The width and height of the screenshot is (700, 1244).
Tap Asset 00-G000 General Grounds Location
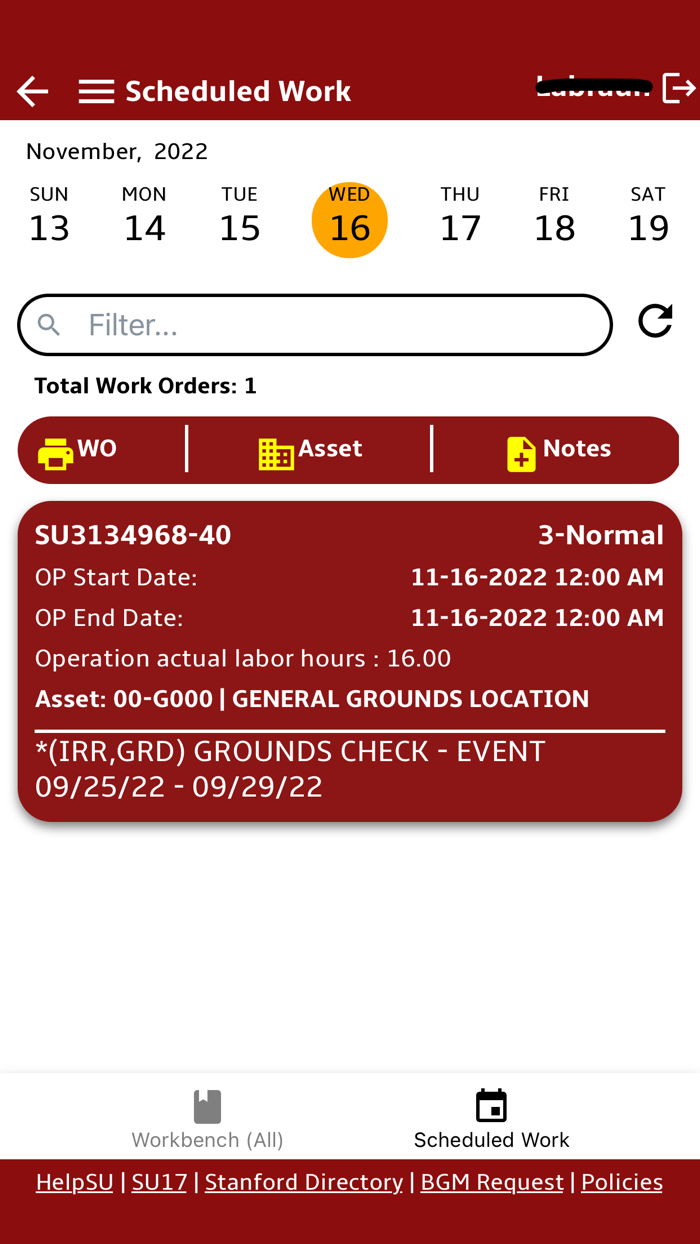(312, 699)
